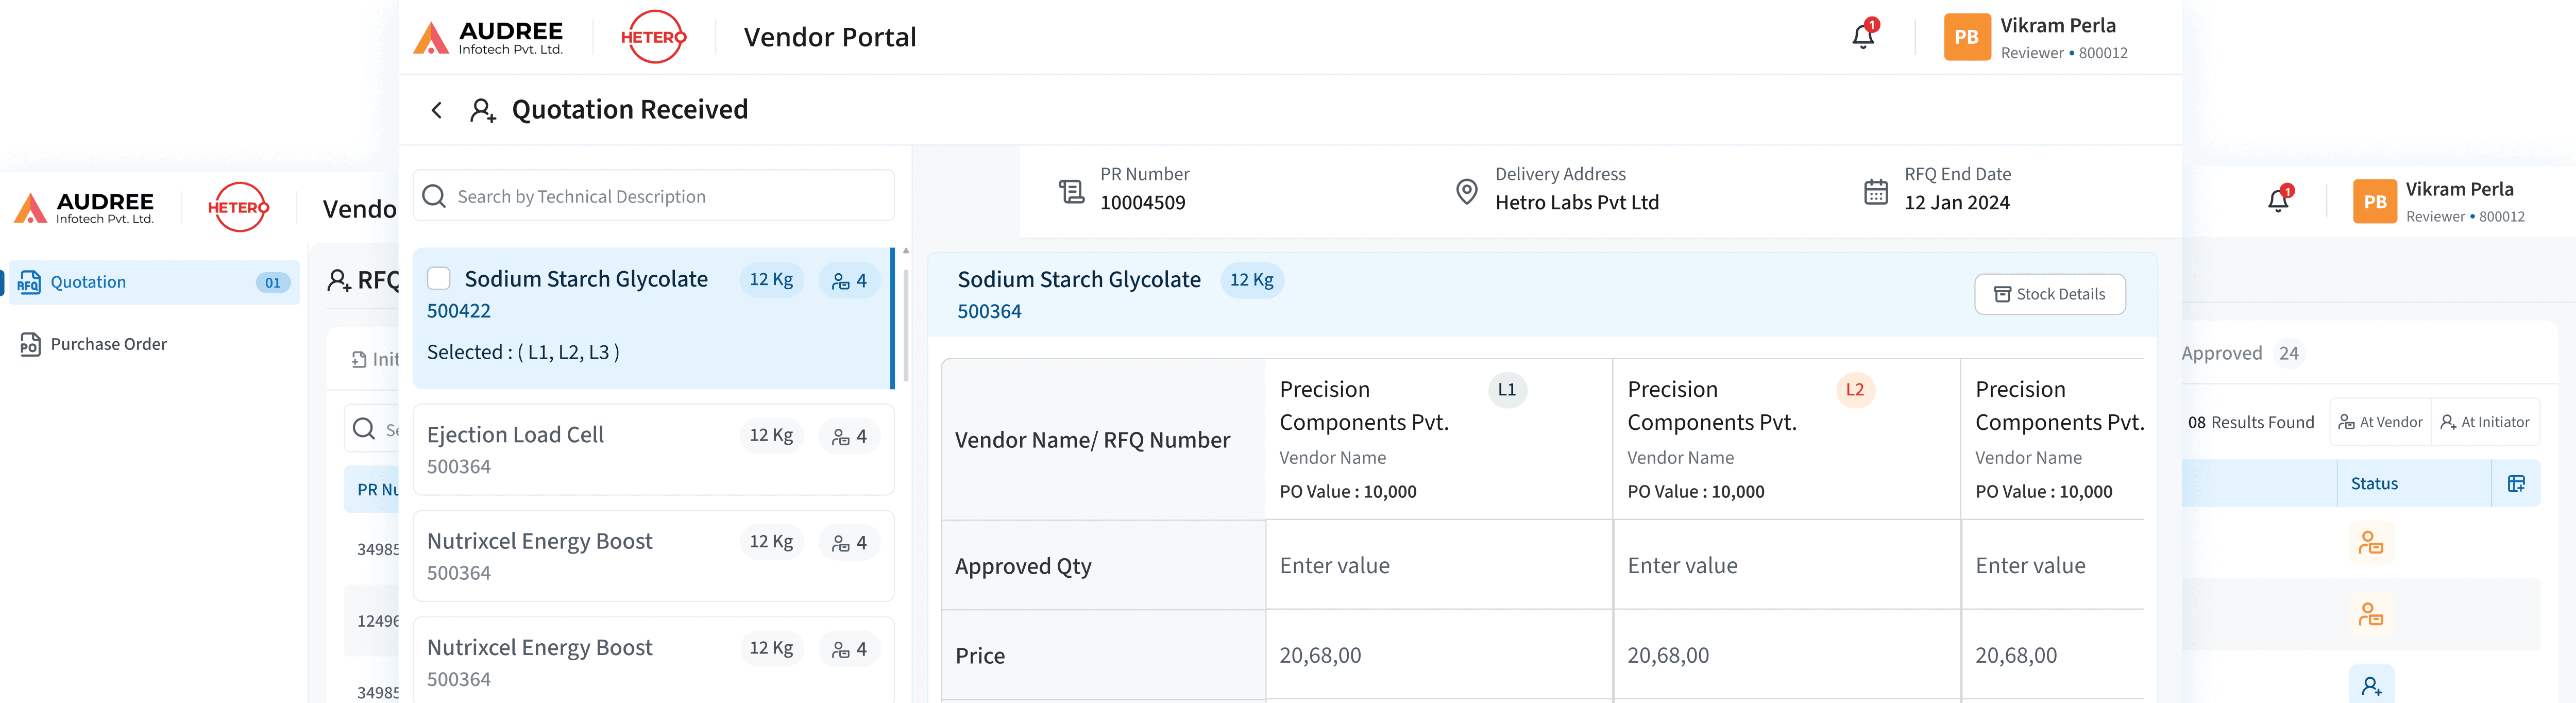Toggle the At Initiator filter

coord(2485,422)
